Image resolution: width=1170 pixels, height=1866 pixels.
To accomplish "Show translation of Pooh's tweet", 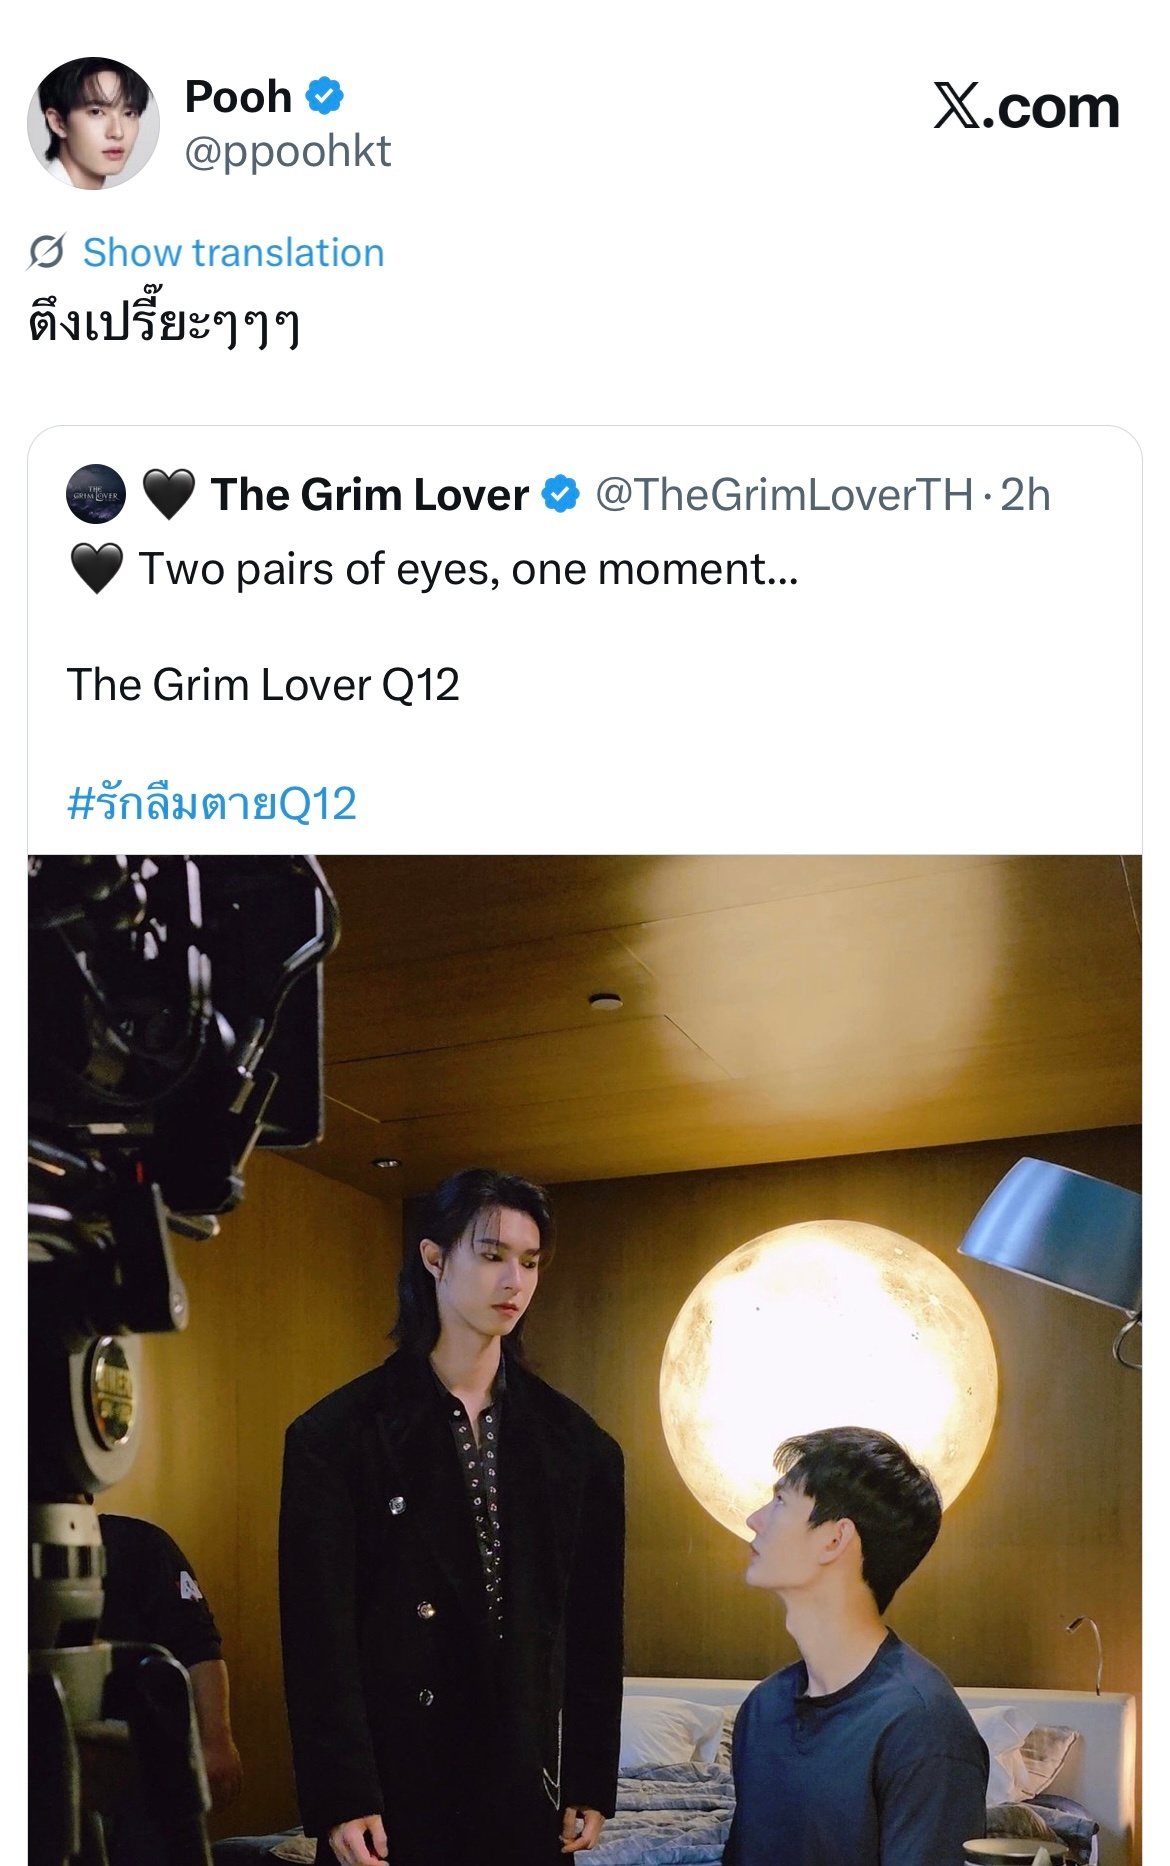I will [233, 252].
